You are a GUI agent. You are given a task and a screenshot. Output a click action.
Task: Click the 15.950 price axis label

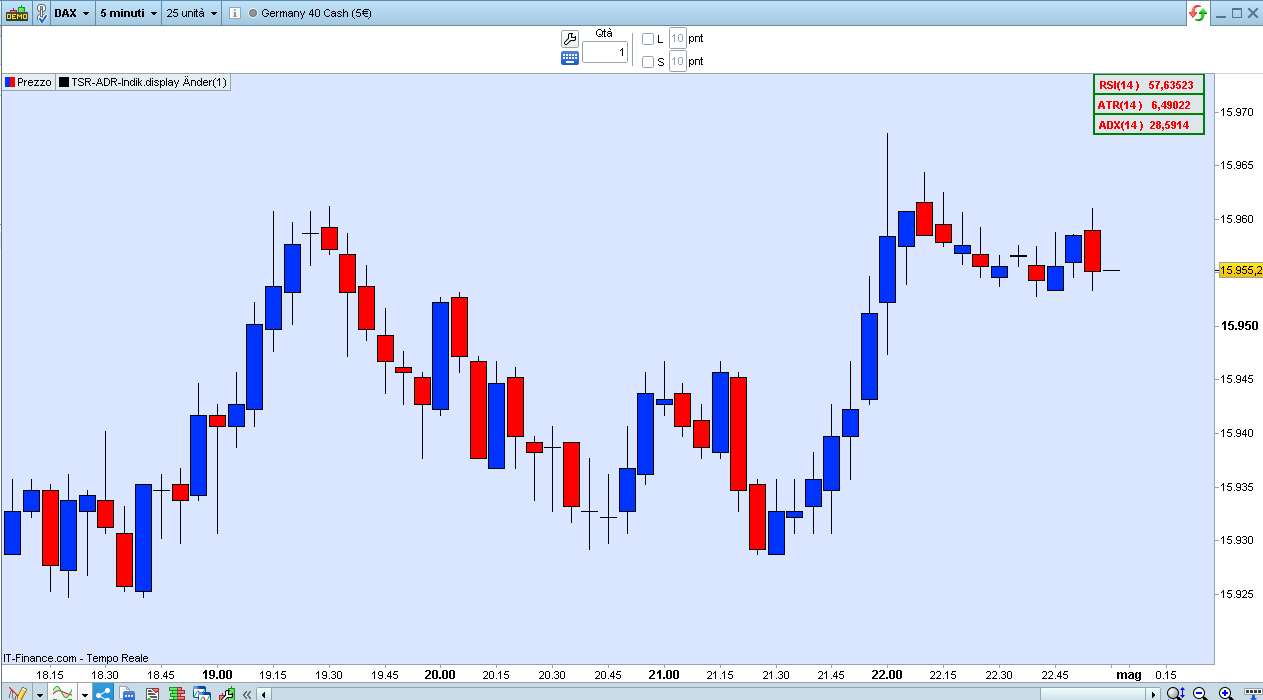(1238, 326)
